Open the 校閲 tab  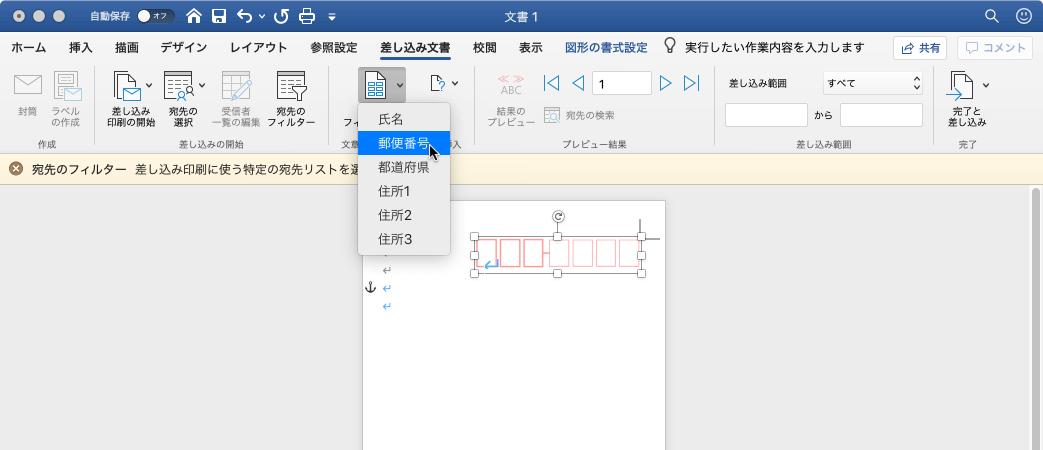click(x=485, y=47)
